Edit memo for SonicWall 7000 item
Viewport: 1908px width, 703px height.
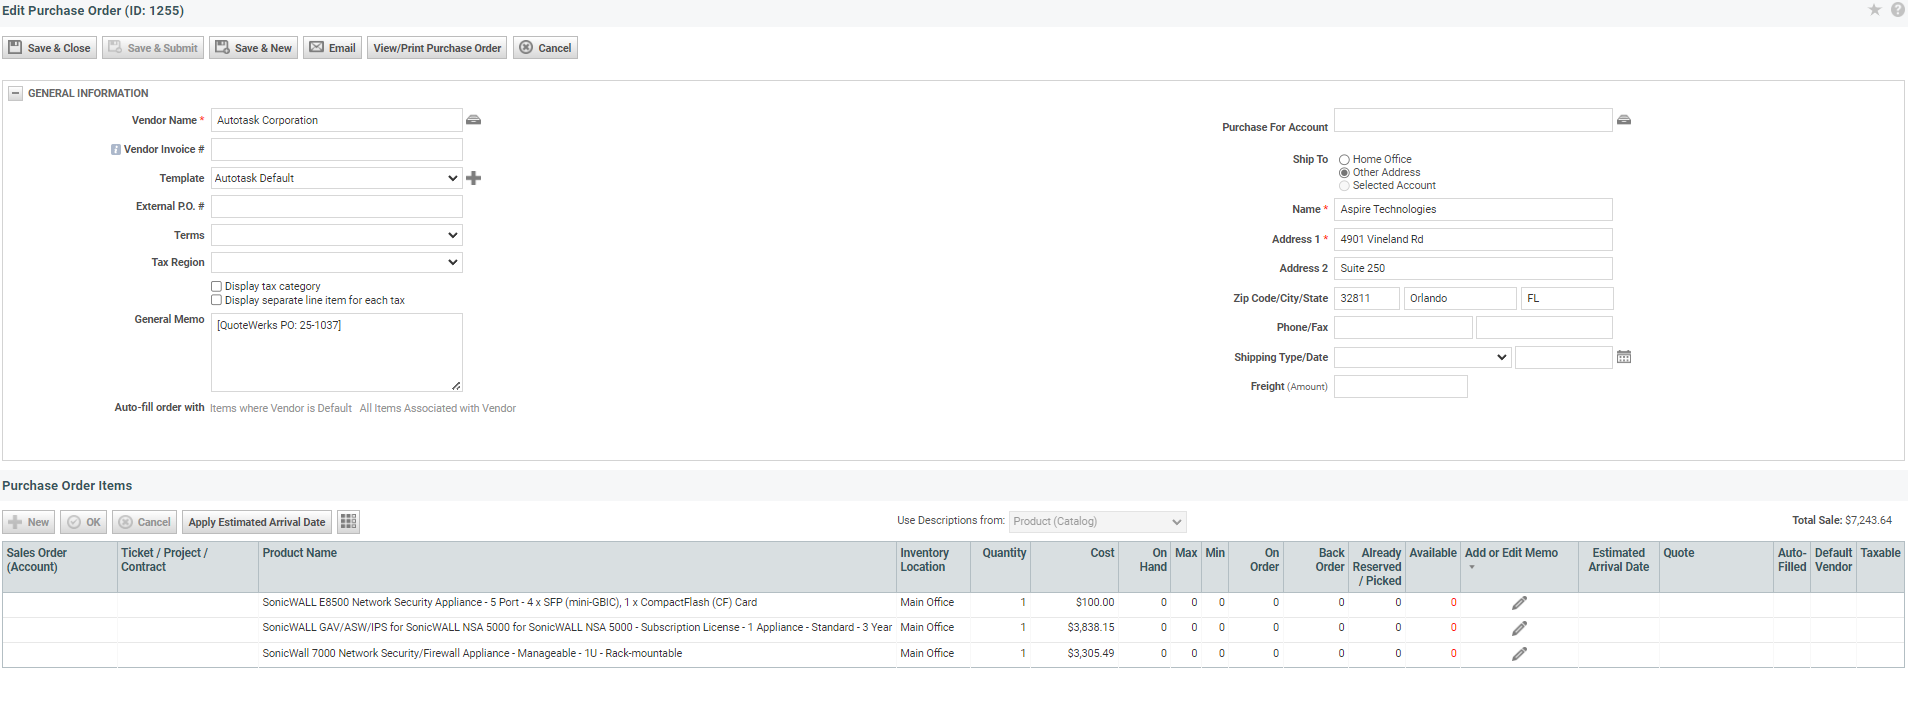(x=1519, y=654)
